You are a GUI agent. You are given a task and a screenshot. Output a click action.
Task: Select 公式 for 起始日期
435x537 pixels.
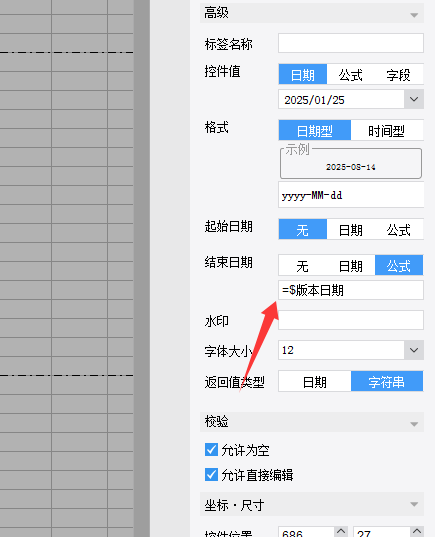pyautogui.click(x=399, y=229)
